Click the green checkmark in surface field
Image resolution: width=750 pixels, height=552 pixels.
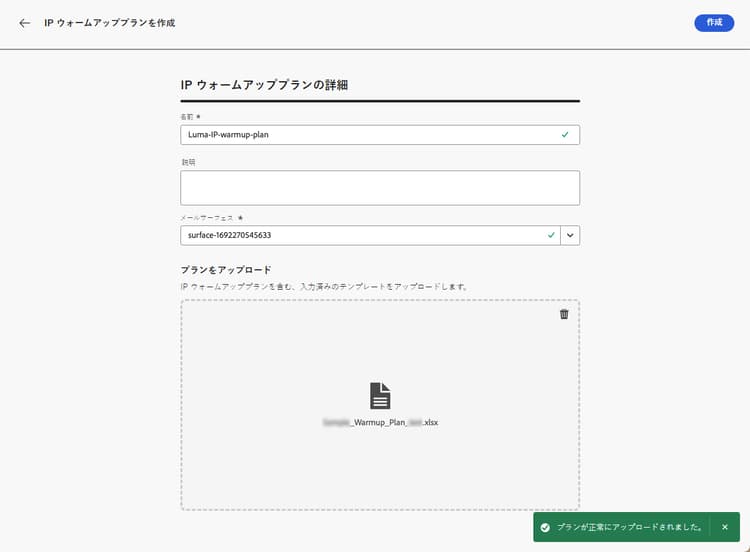point(551,235)
